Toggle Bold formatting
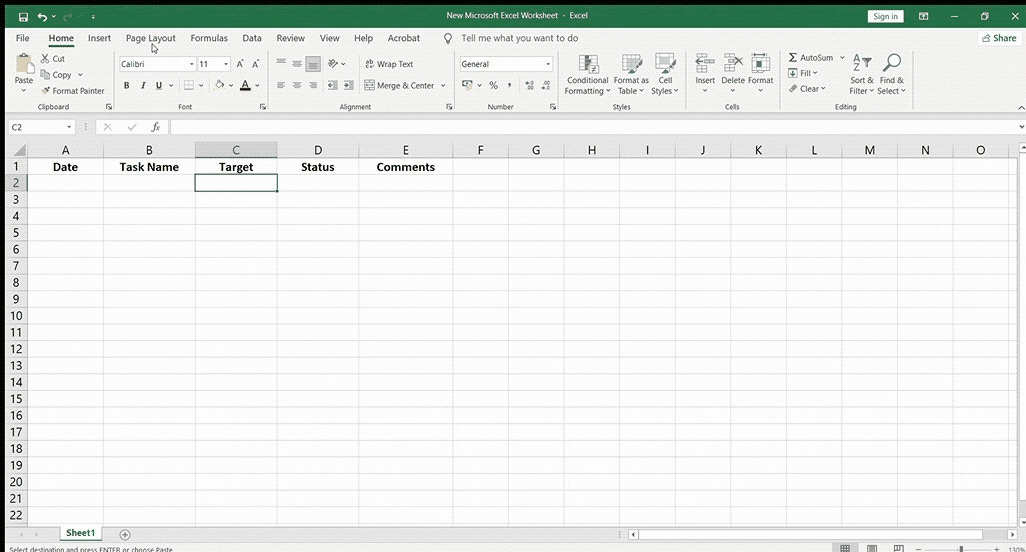Viewport: 1026px width, 552px height. point(126,86)
